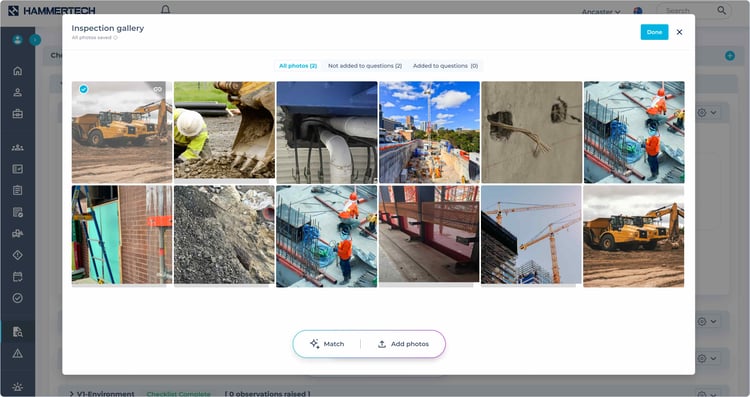
Task: Click the Done button in Inspection gallery
Action: (x=654, y=32)
